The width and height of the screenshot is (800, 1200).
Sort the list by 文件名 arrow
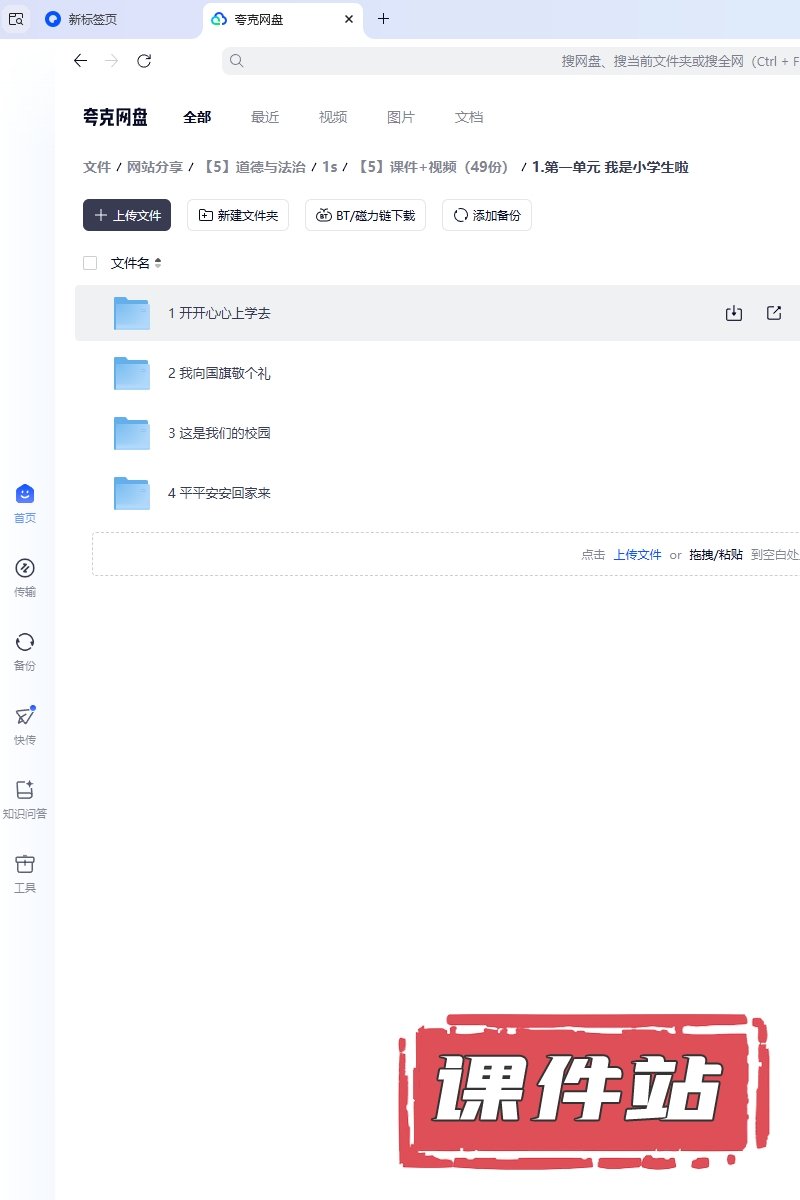(x=158, y=263)
